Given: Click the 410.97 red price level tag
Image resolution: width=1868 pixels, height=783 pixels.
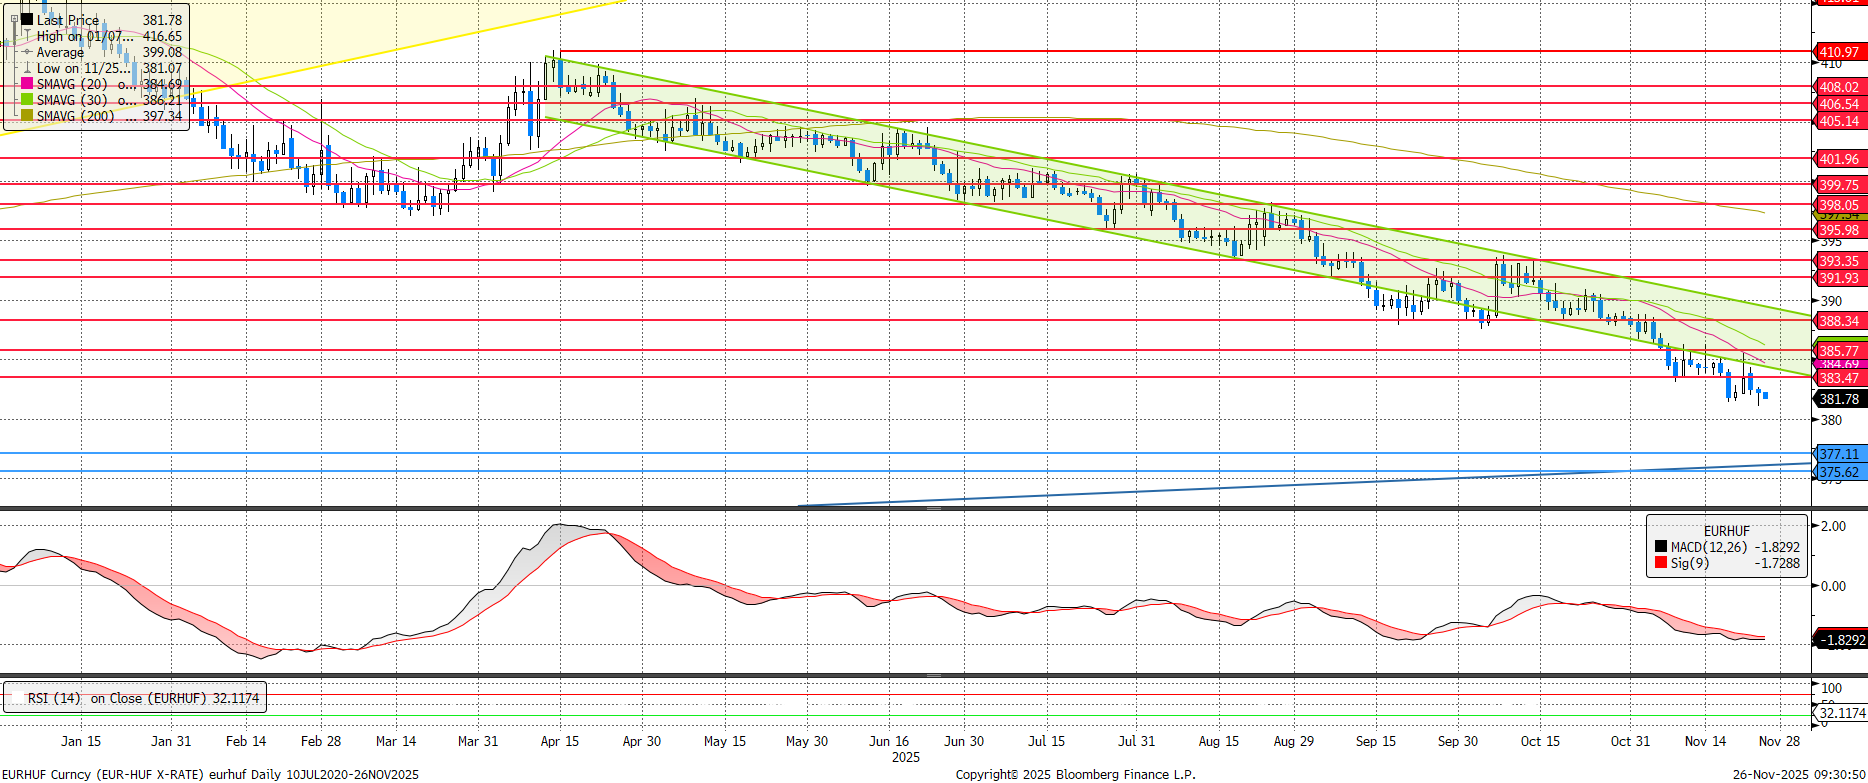Looking at the screenshot, I should 1838,52.
